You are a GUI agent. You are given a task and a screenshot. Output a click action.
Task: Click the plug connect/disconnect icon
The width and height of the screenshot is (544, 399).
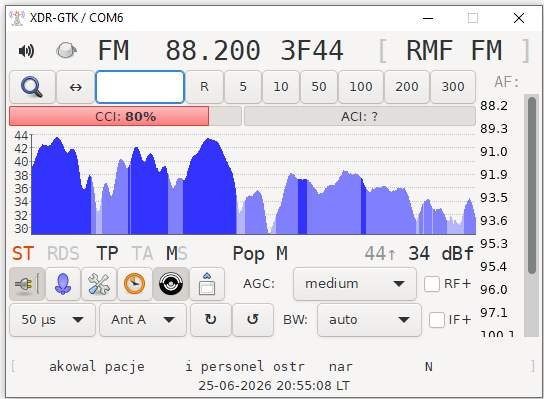point(27,284)
